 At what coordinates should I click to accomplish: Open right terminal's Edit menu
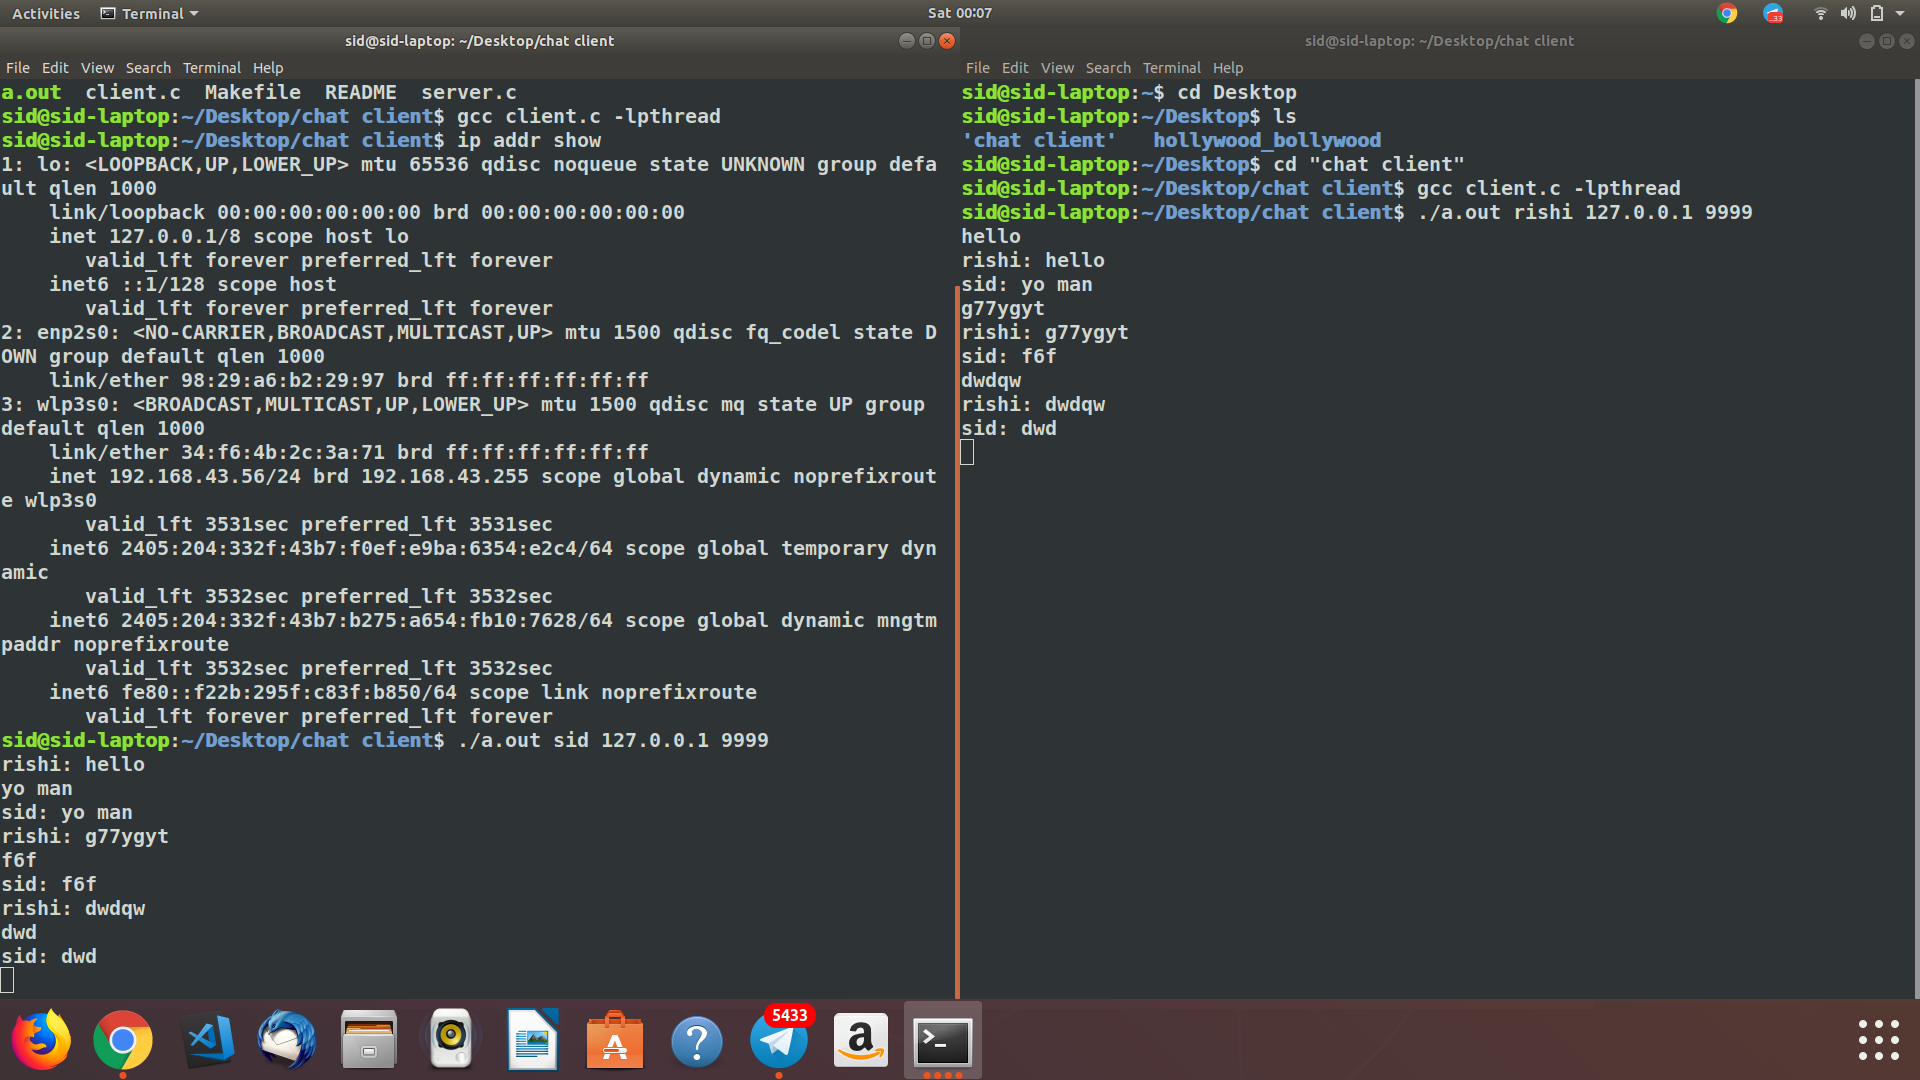1014,68
